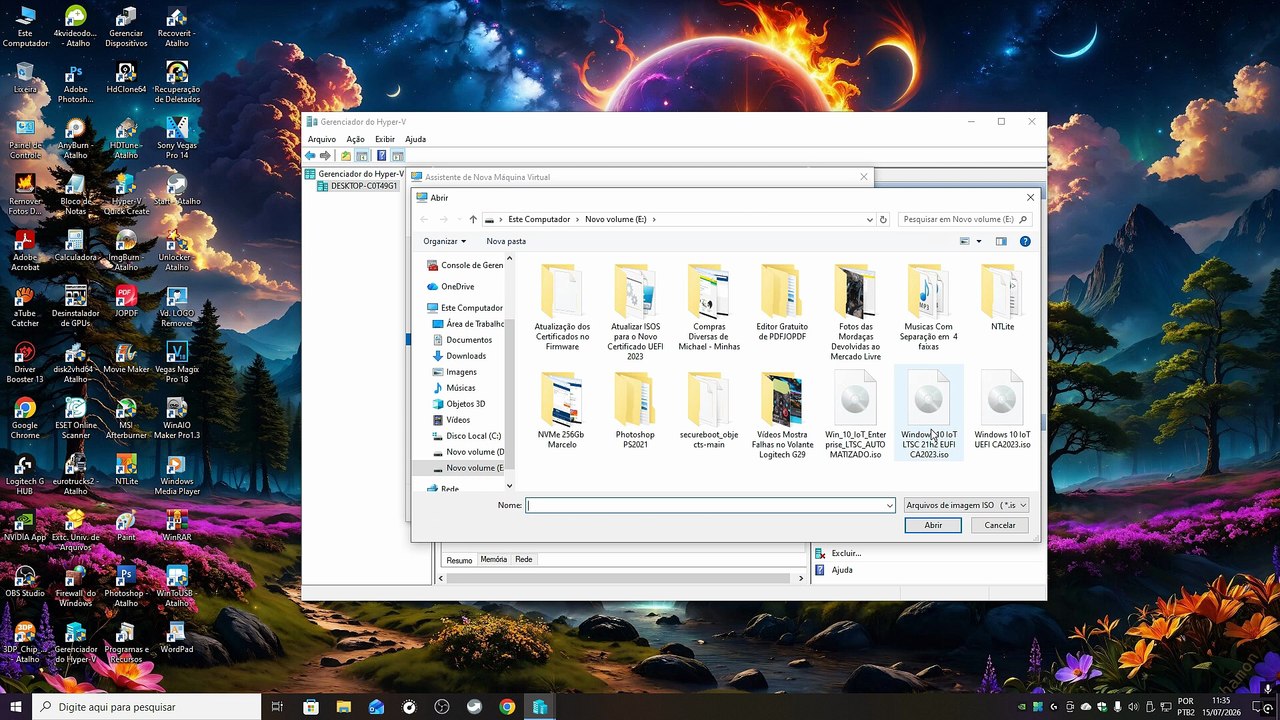Open the WinRAR desktop shortcut
The image size is (1280, 720).
pyautogui.click(x=177, y=524)
